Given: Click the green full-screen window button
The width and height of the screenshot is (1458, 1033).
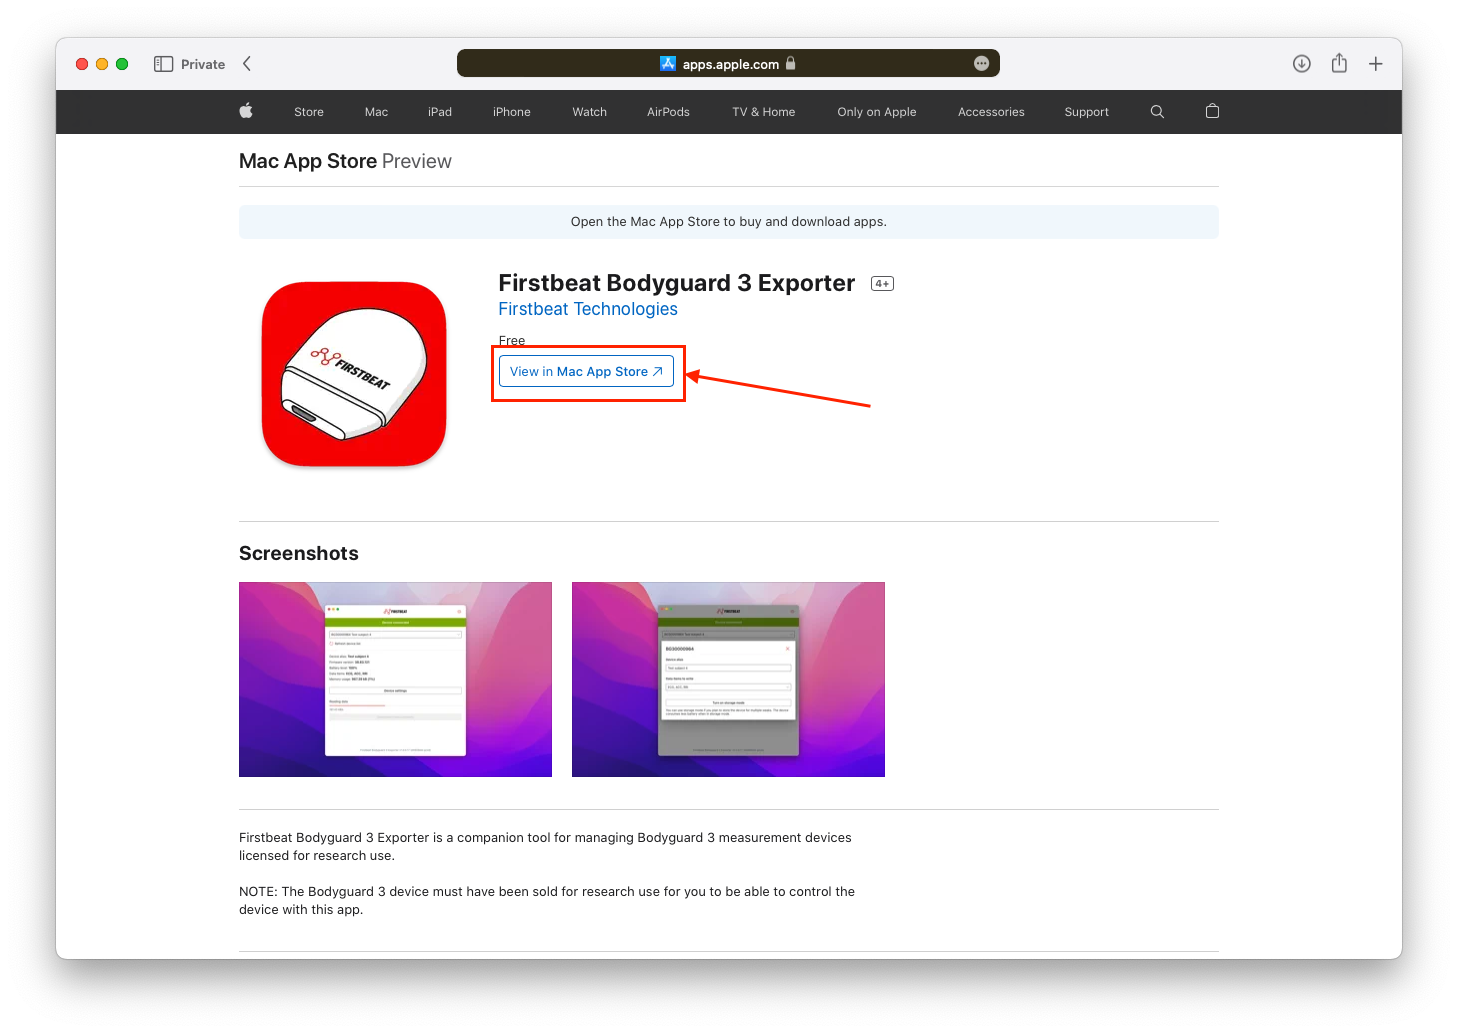Looking at the screenshot, I should (122, 64).
